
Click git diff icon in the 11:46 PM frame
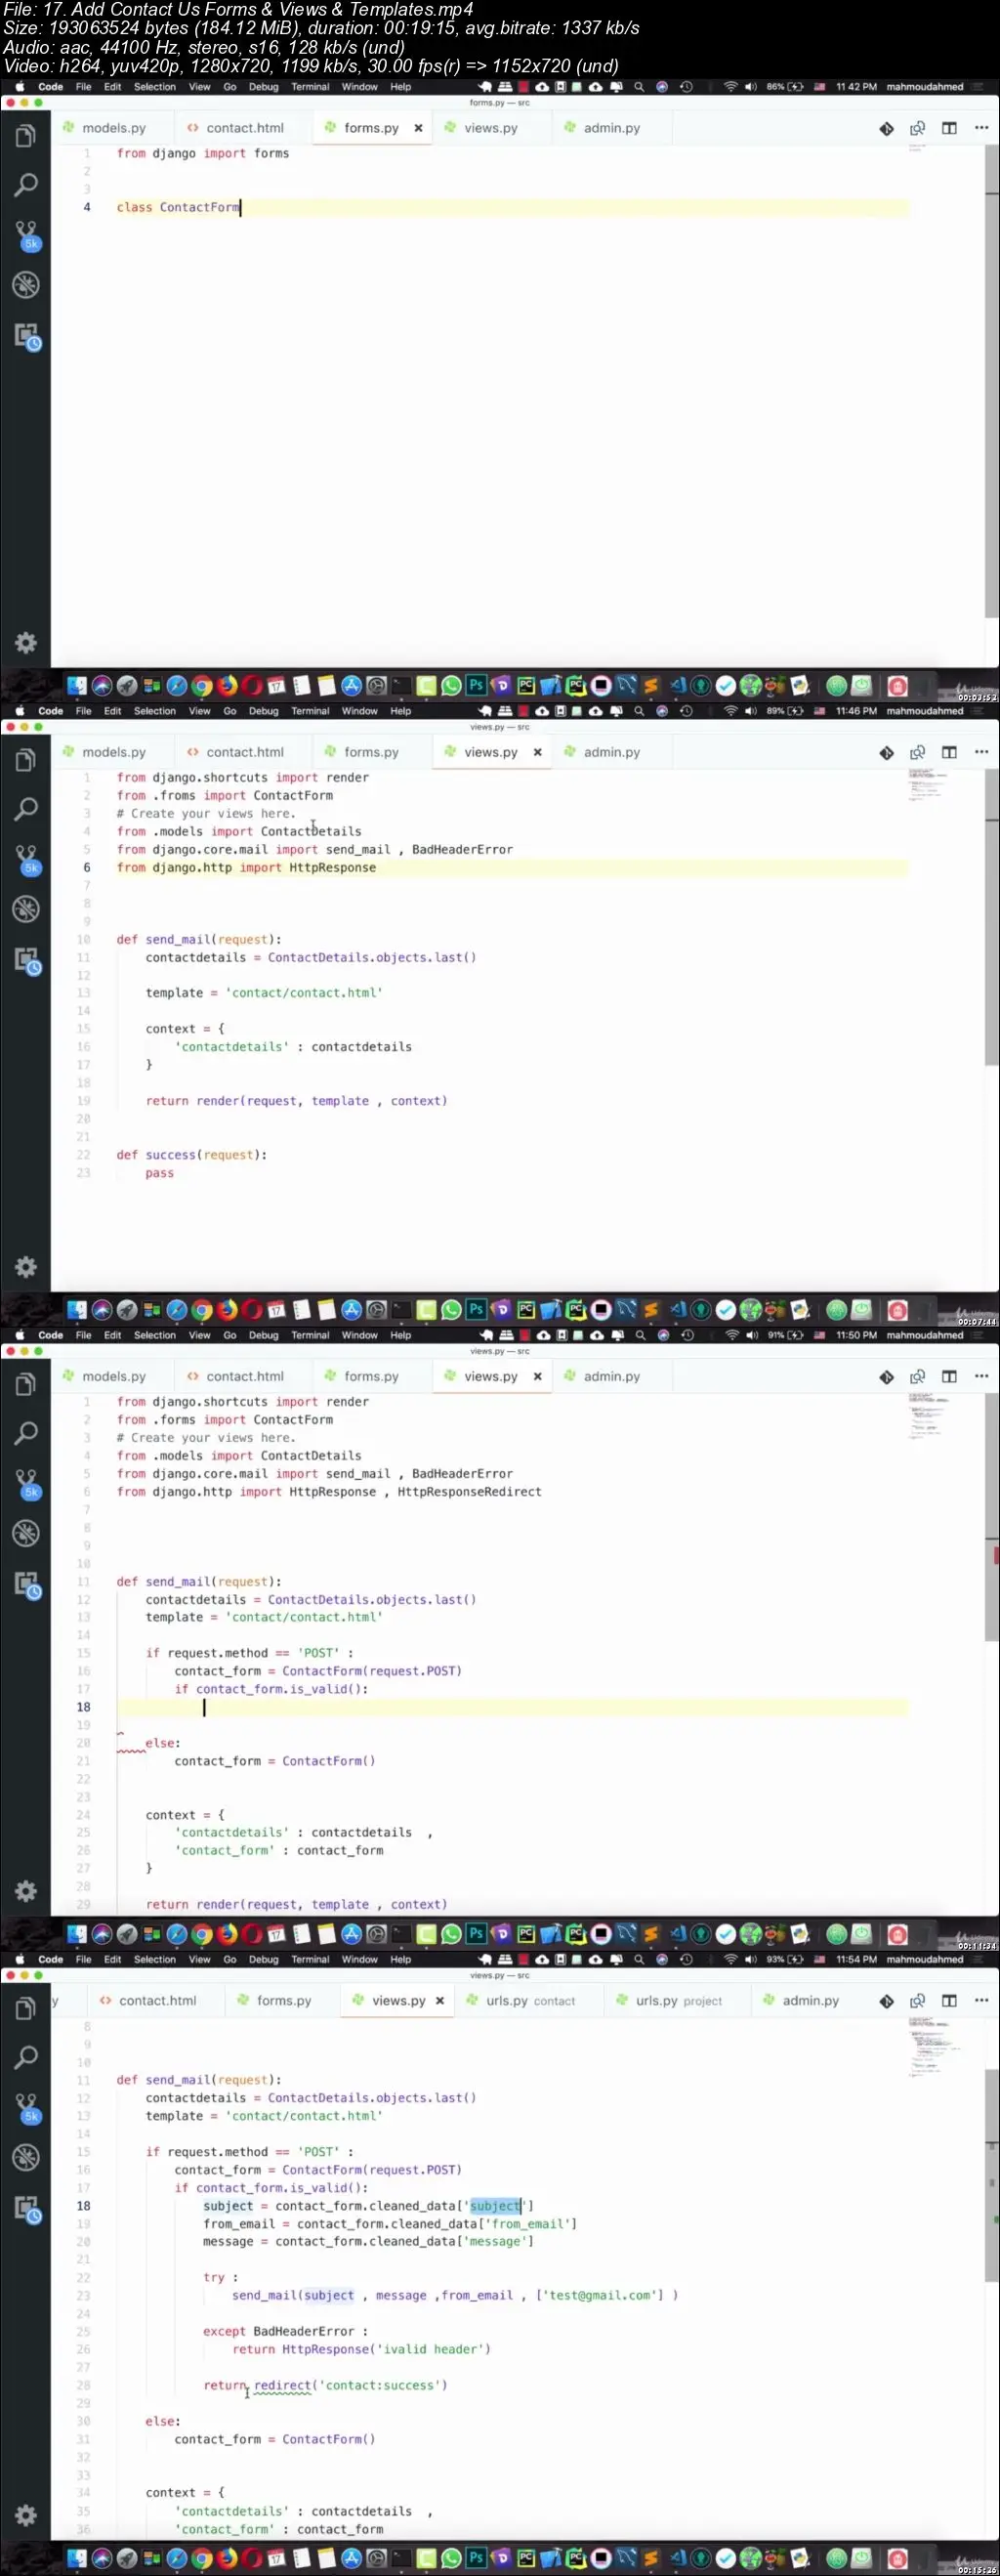886,752
